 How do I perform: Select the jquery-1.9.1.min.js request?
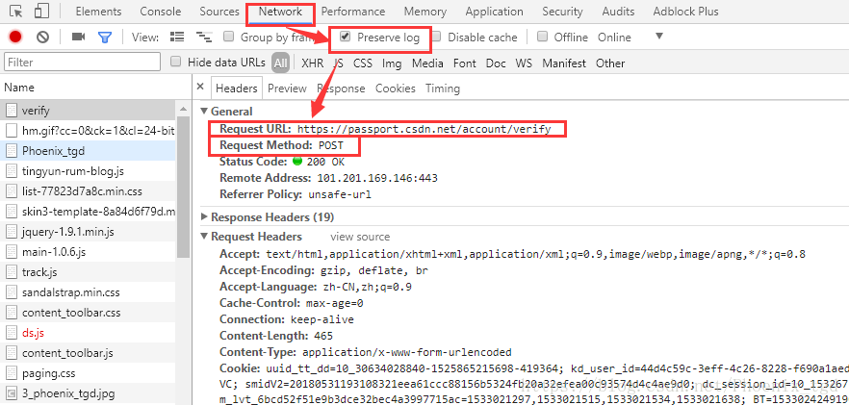(x=70, y=232)
